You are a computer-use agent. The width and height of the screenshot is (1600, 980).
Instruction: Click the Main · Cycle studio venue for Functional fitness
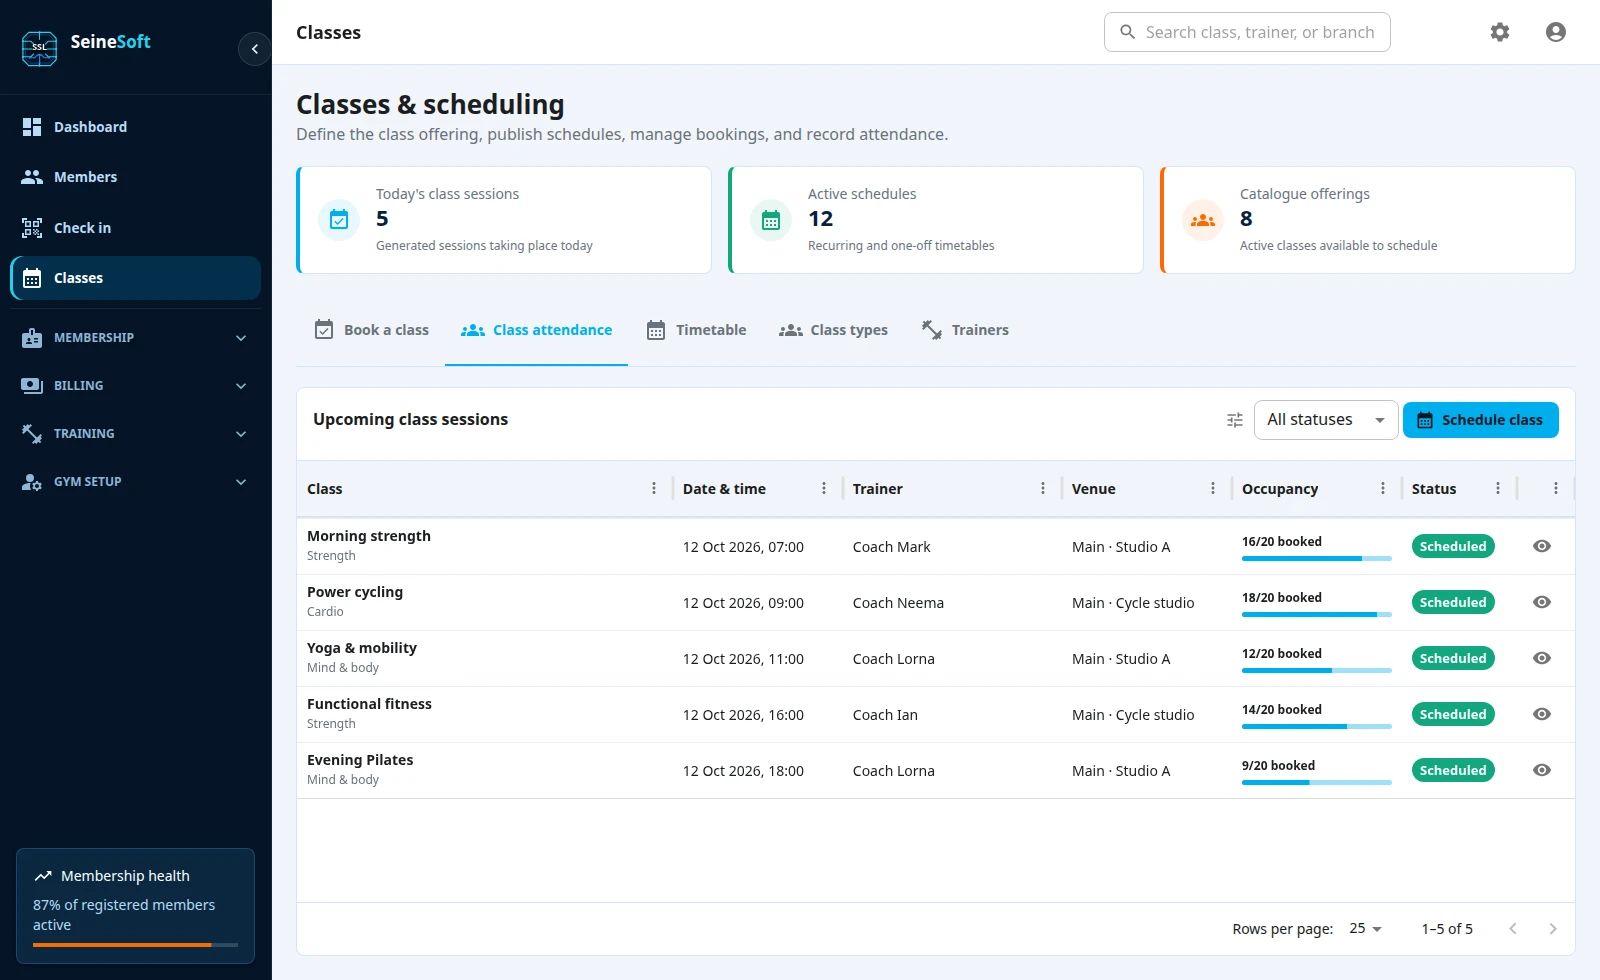(1133, 715)
